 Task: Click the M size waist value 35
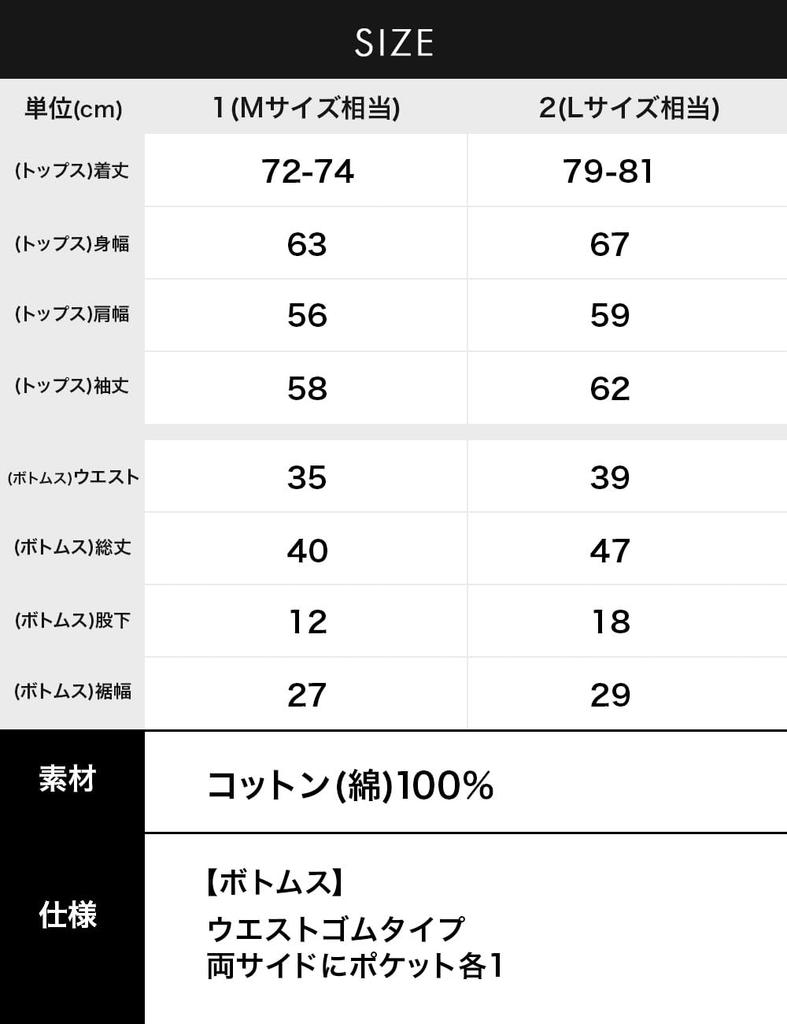point(307,478)
